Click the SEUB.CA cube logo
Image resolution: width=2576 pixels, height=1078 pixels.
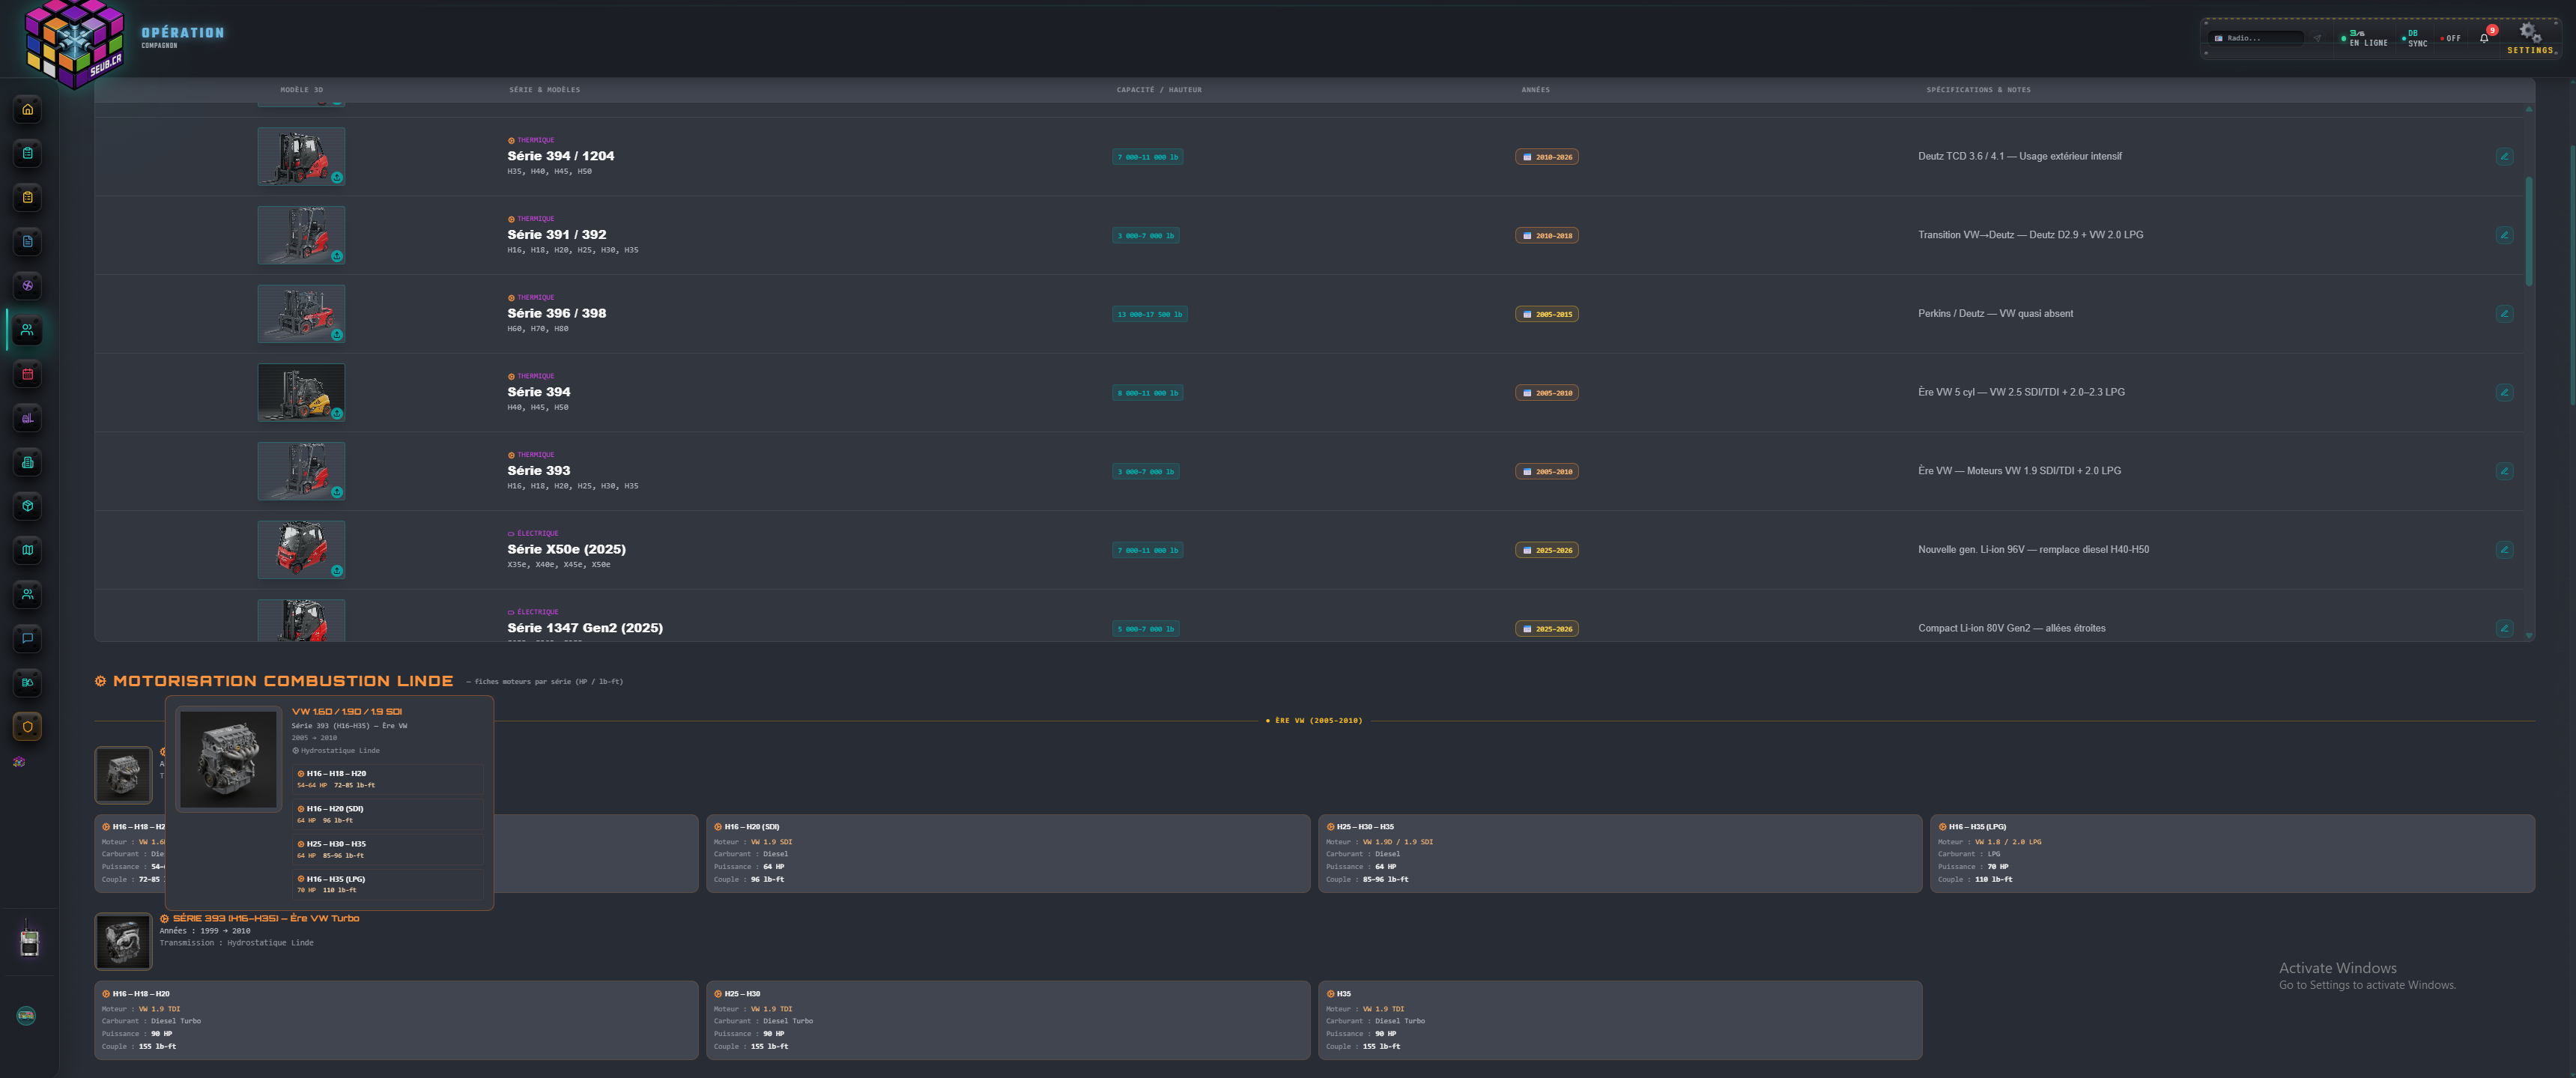(x=74, y=44)
